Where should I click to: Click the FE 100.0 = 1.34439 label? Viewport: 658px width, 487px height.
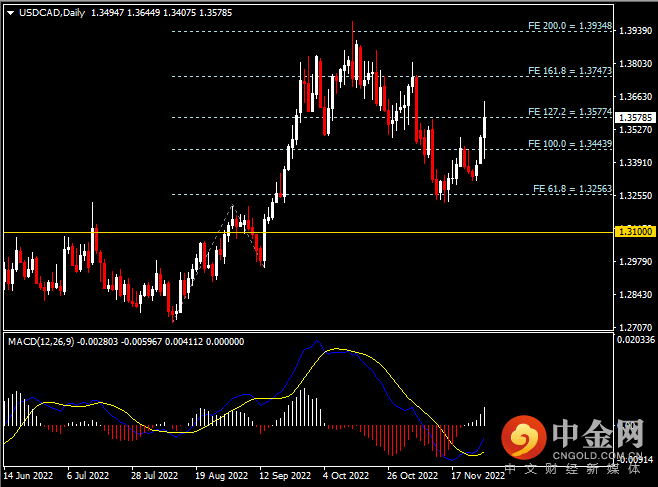tap(569, 144)
